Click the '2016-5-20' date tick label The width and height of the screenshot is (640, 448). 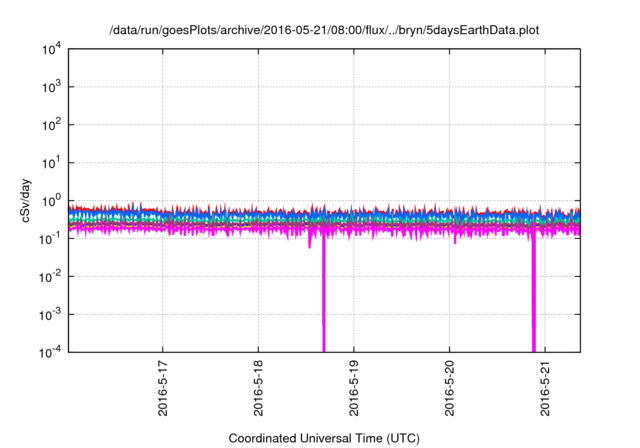pos(449,388)
